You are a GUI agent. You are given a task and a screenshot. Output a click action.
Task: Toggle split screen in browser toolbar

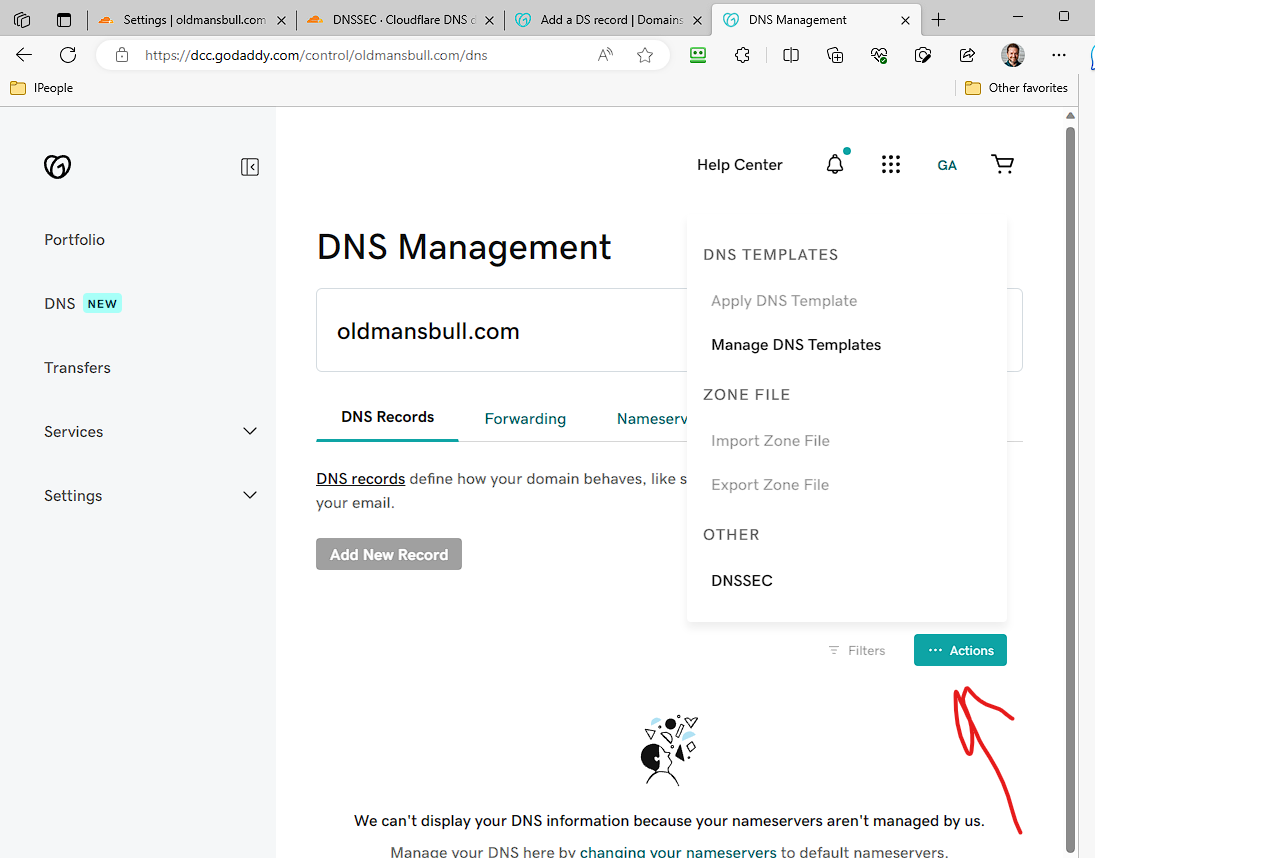click(791, 55)
